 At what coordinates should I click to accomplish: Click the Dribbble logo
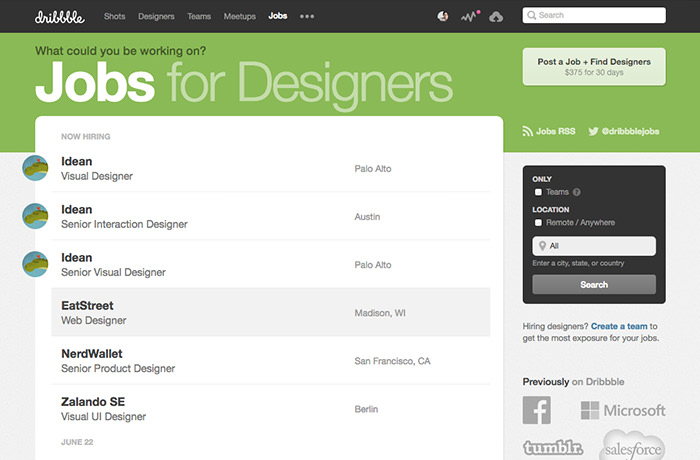coord(60,17)
